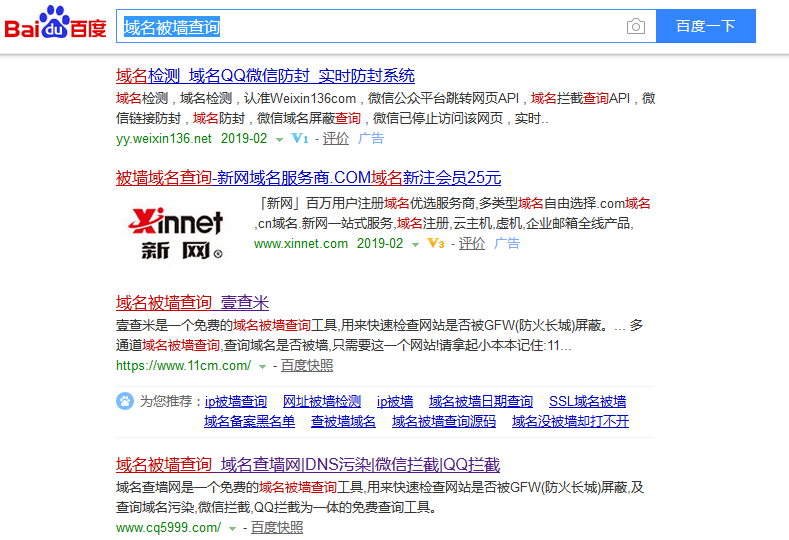
Task: Open image search via camera icon
Action: point(636,27)
